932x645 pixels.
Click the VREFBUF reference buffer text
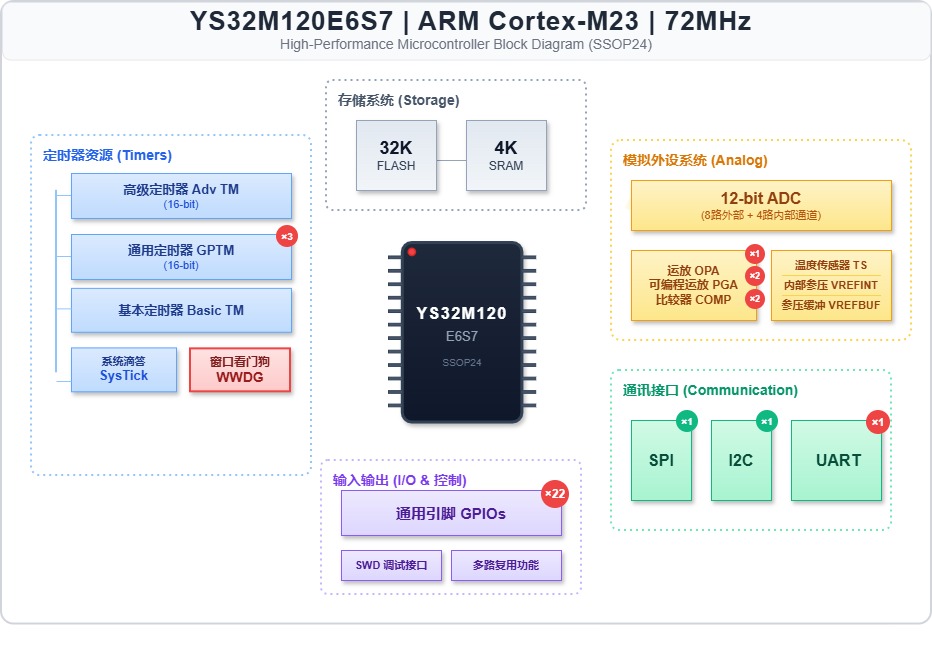(831, 305)
